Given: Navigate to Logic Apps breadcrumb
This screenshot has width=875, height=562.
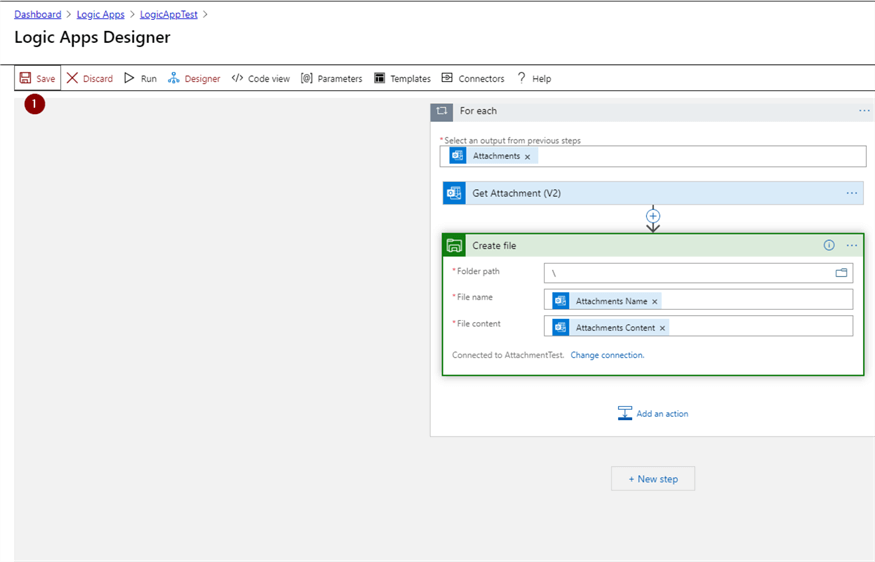Looking at the screenshot, I should [x=101, y=14].
